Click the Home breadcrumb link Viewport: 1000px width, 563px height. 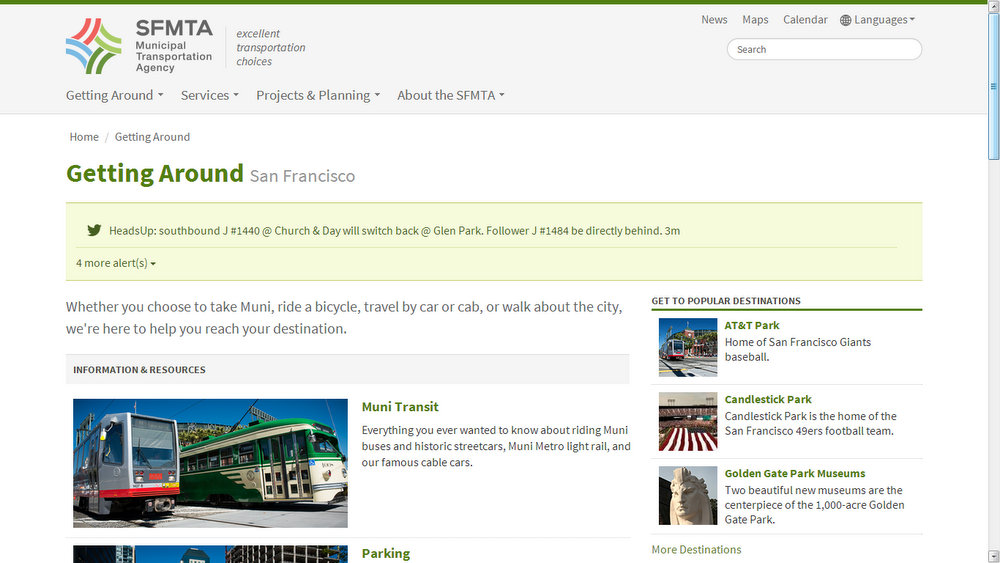click(84, 137)
